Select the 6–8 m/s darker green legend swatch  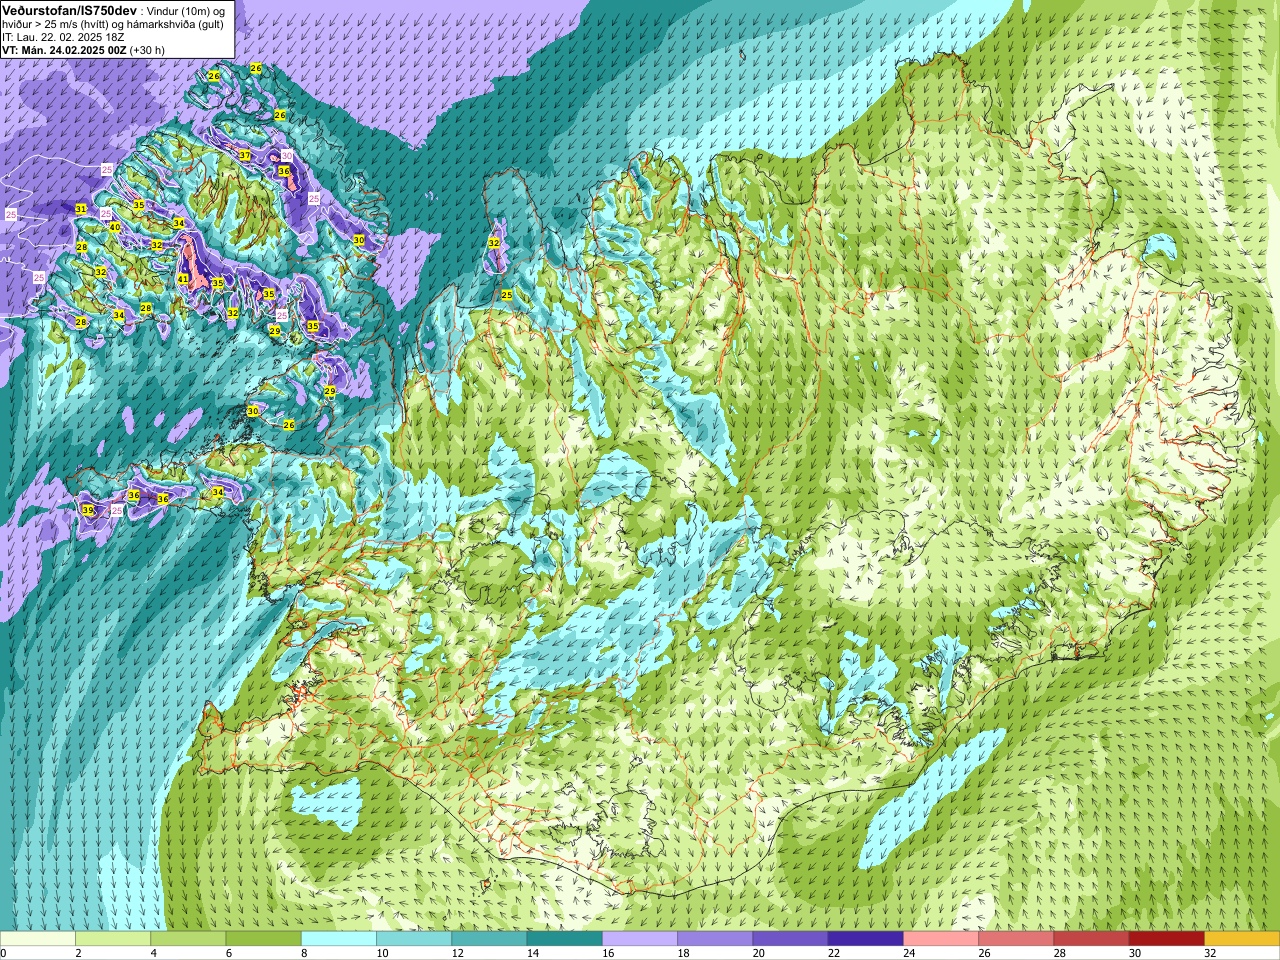263,939
